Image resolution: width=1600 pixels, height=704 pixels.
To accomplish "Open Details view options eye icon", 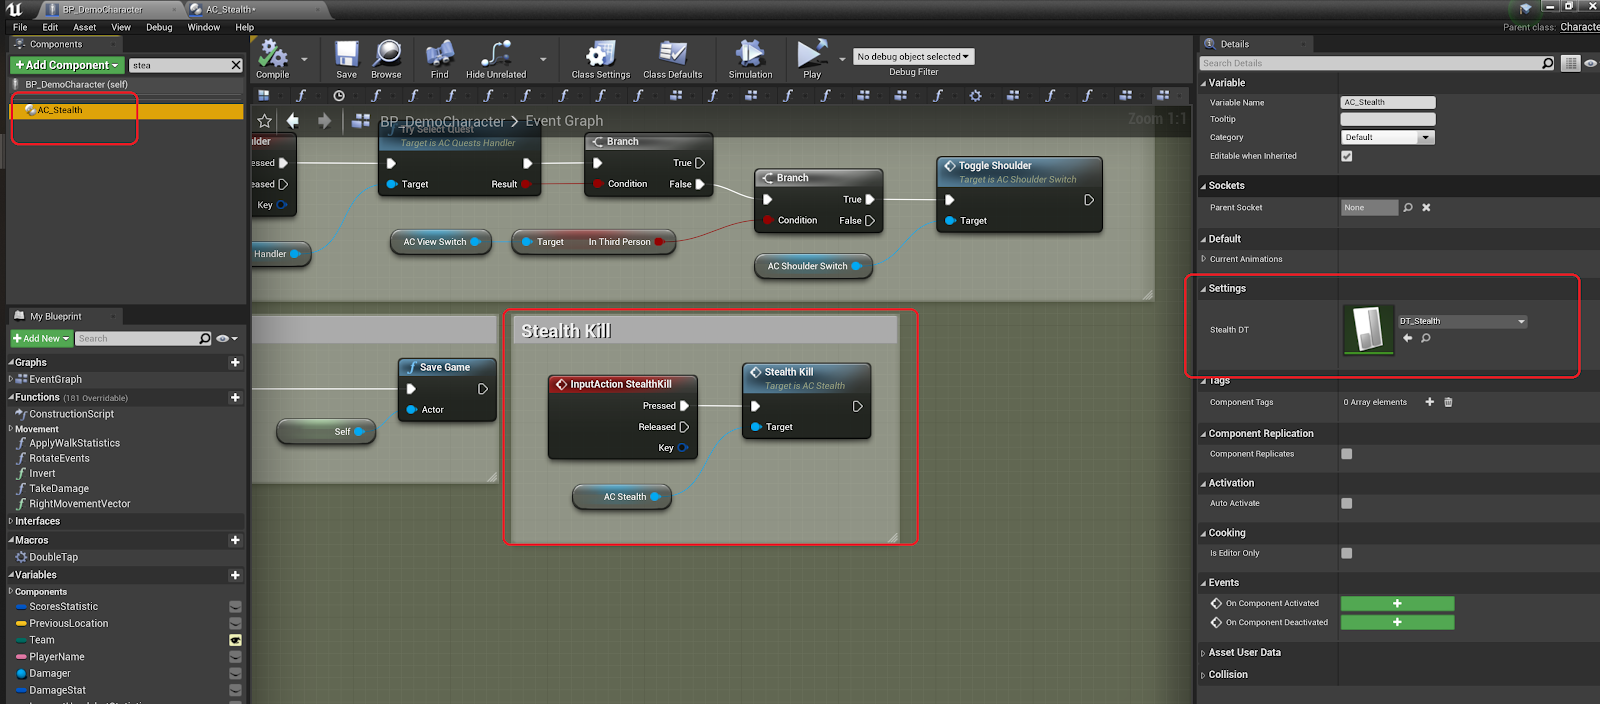I will pyautogui.click(x=1590, y=63).
